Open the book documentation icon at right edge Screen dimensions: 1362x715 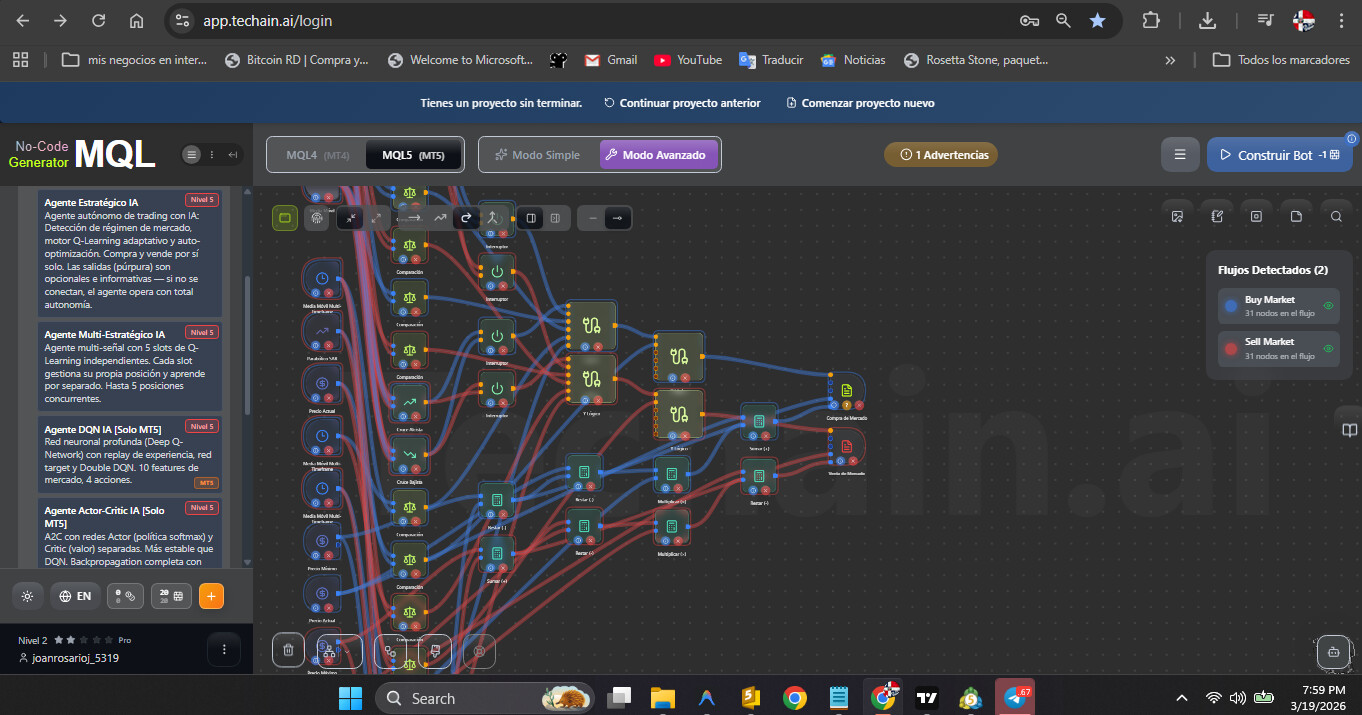click(x=1349, y=429)
